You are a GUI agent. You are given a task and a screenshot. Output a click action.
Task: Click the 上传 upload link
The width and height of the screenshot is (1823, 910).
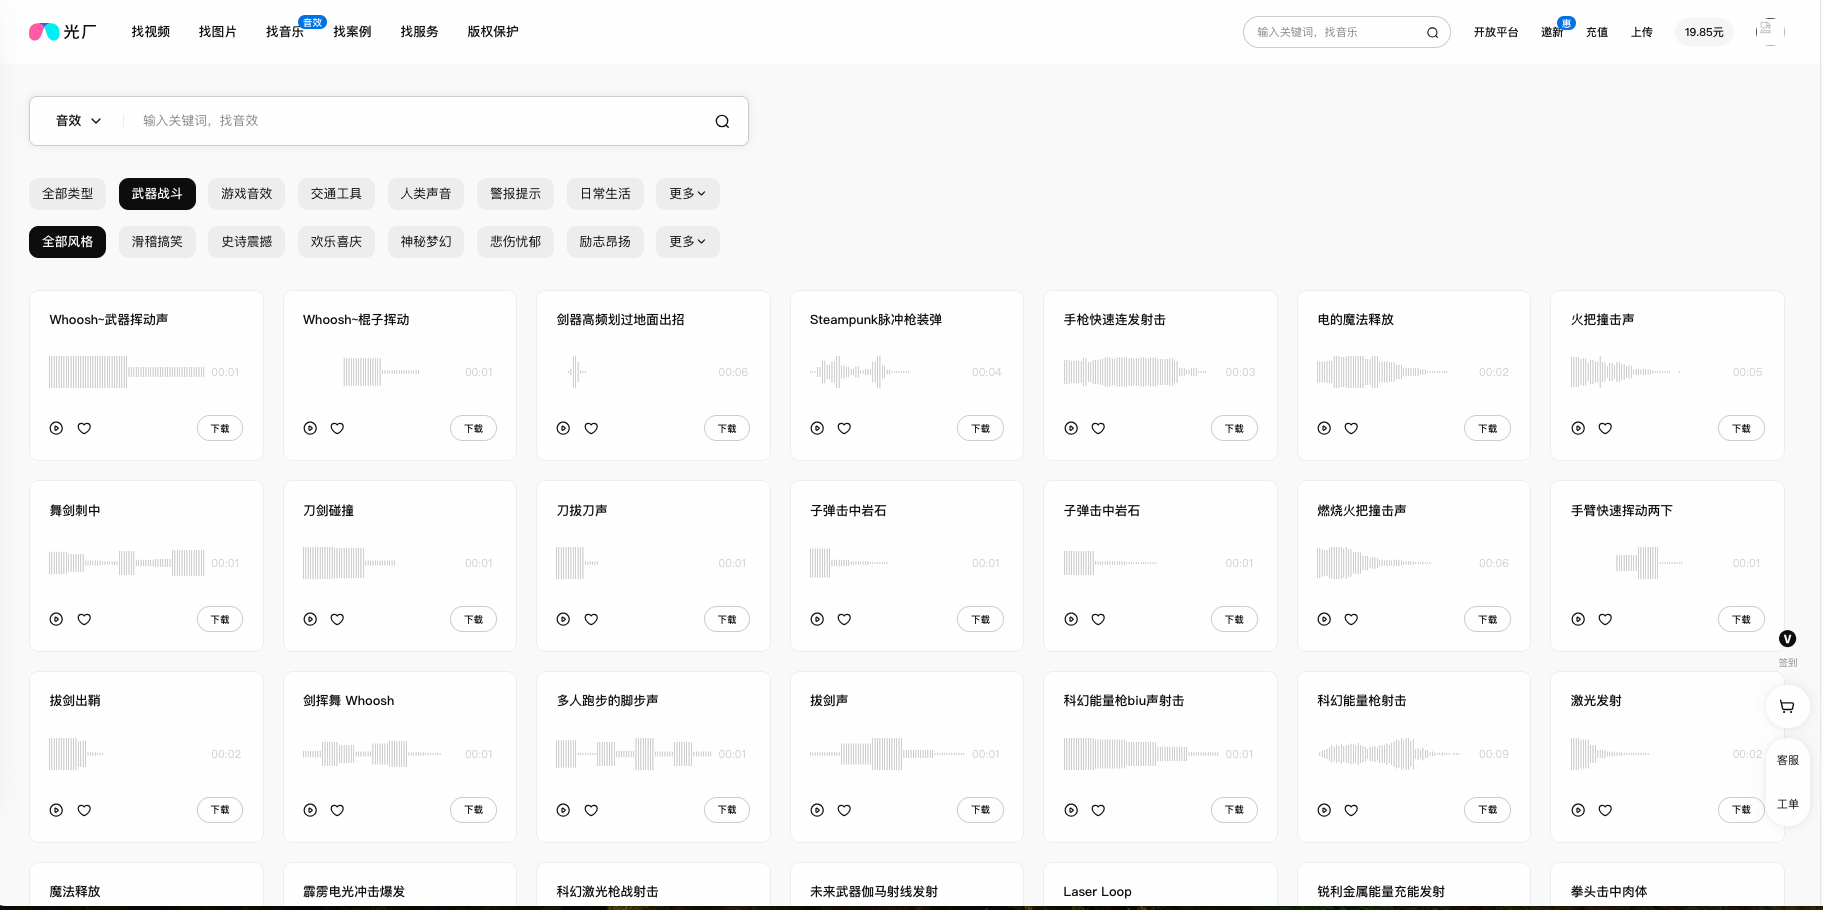1642,32
